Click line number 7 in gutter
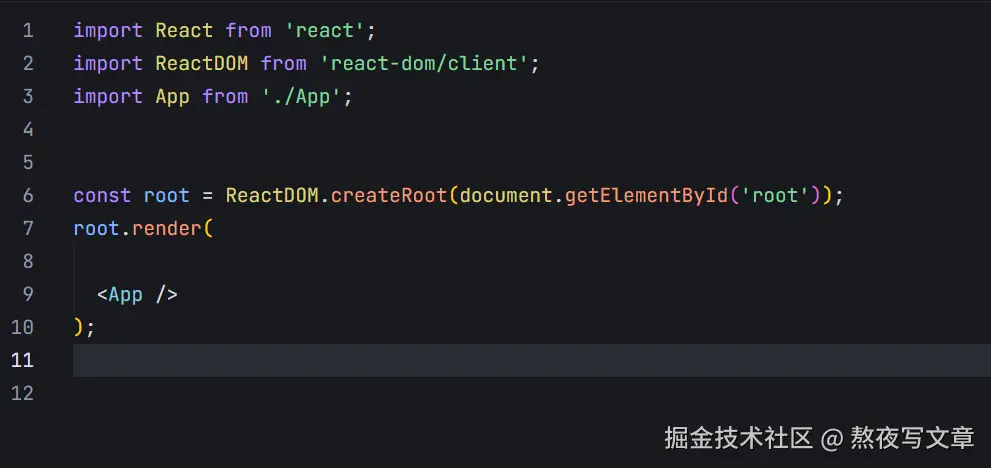991x468 pixels. click(x=28, y=228)
